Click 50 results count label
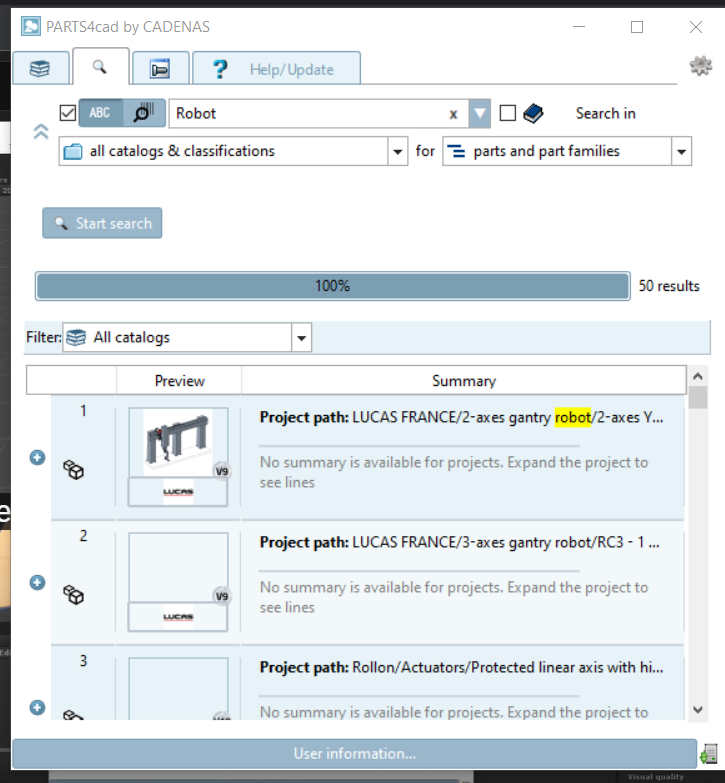This screenshot has height=783, width=725. (669, 286)
